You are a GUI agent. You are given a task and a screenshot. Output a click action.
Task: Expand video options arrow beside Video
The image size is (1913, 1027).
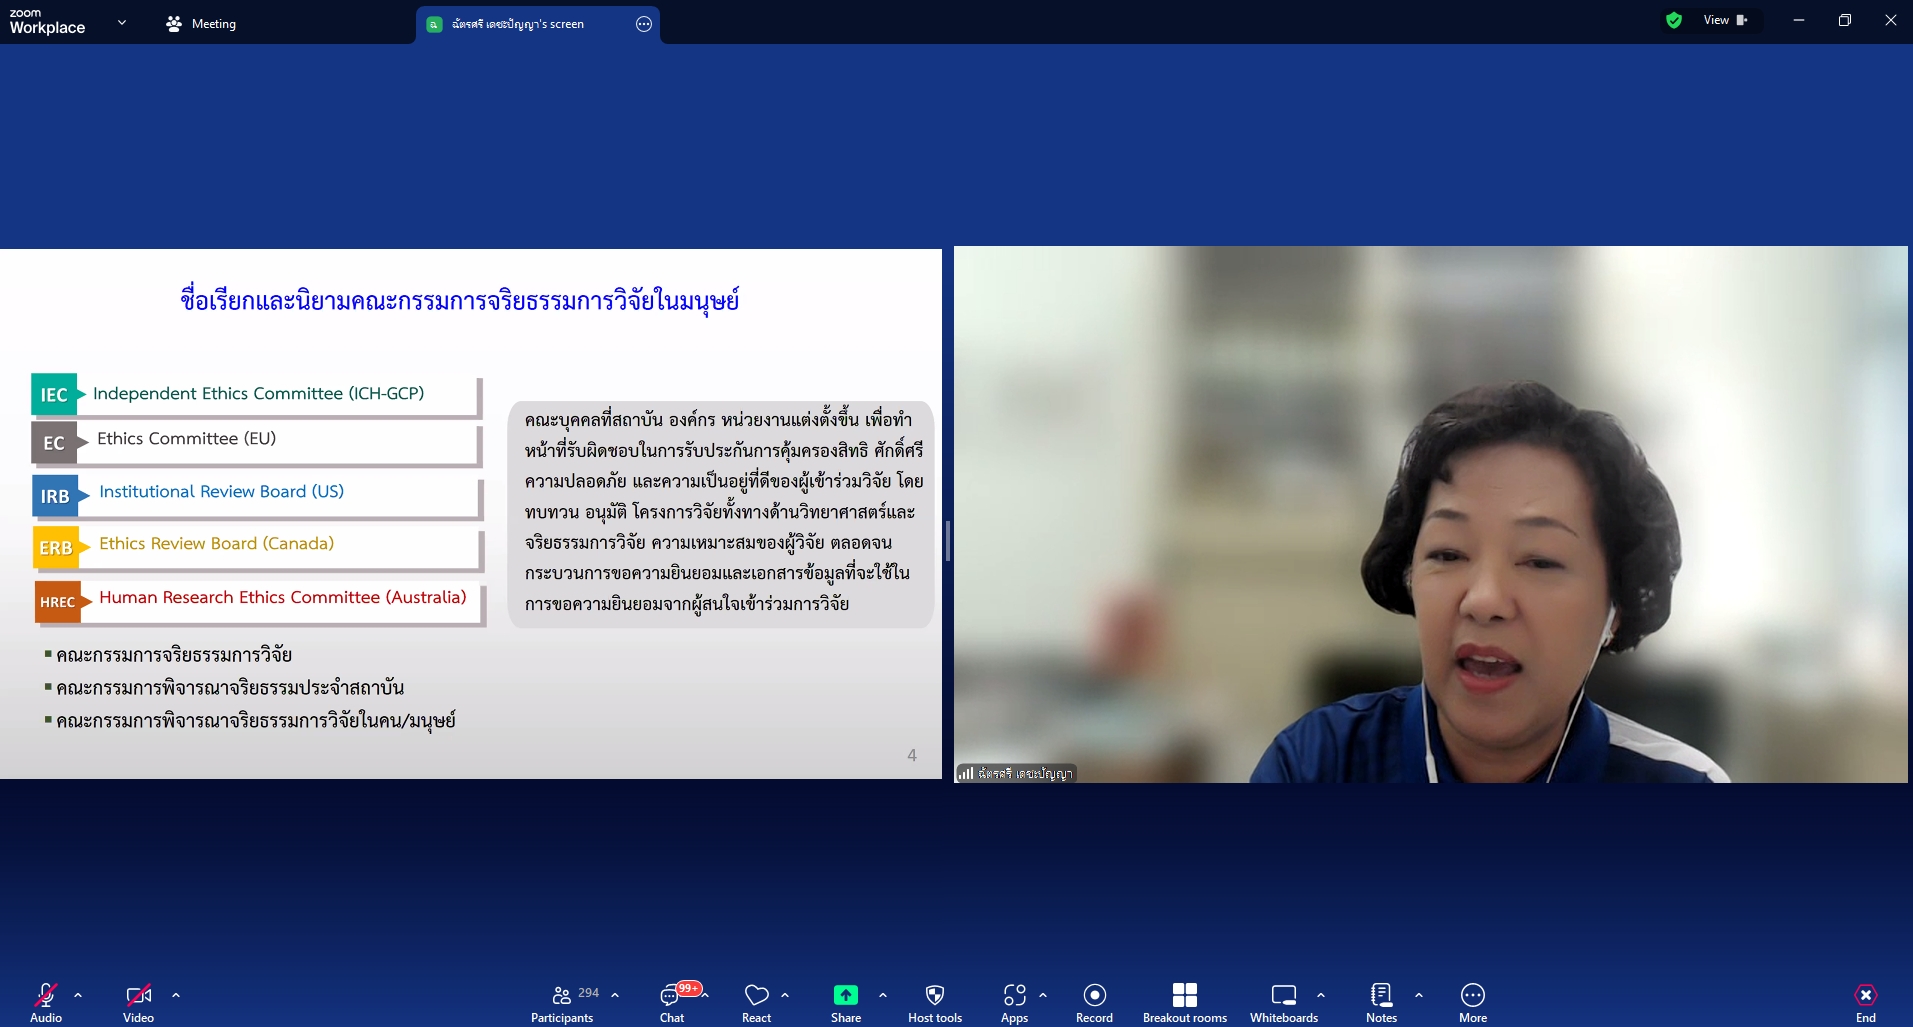(176, 995)
